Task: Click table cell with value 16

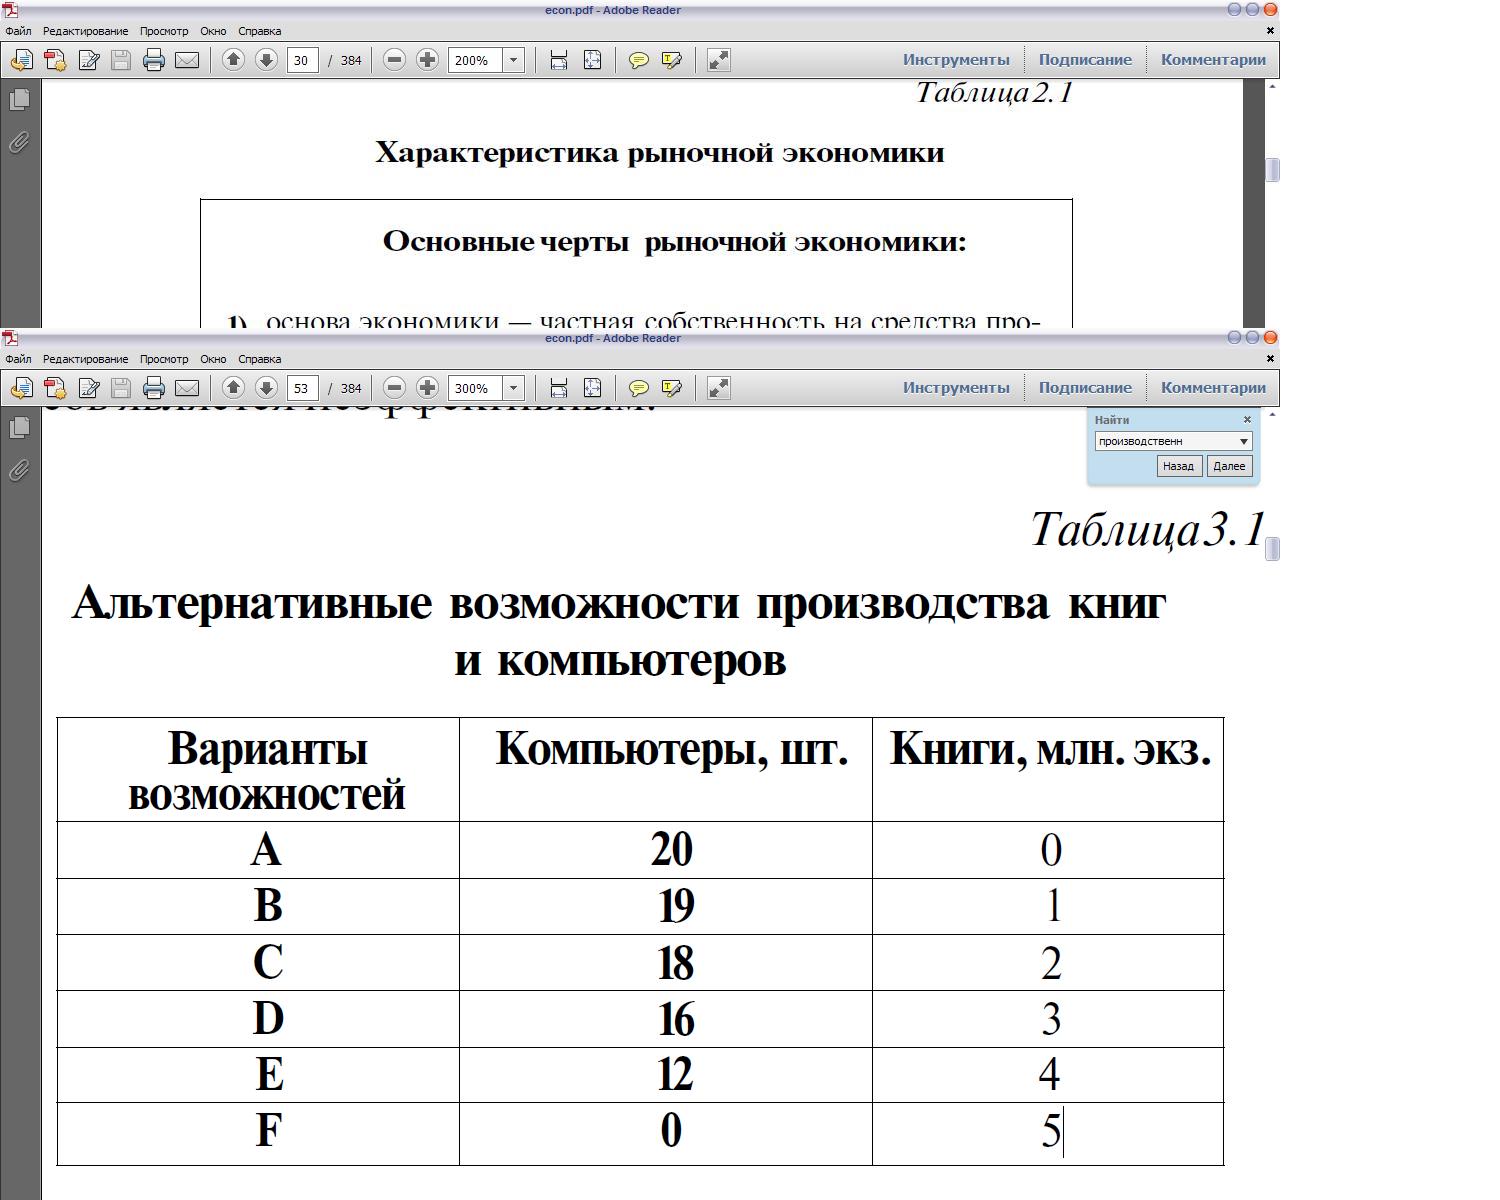Action: [x=666, y=1019]
